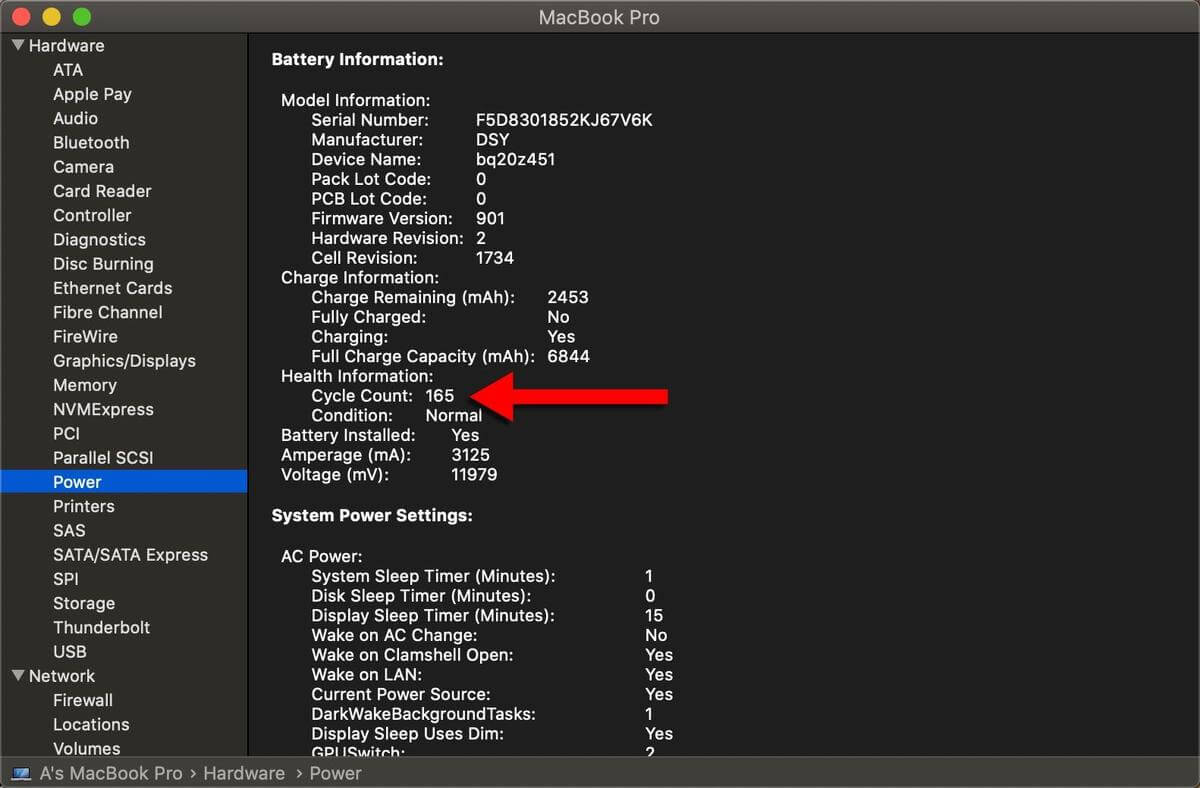1200x788 pixels.
Task: Select Bluetooth in the sidebar
Action: [x=91, y=143]
